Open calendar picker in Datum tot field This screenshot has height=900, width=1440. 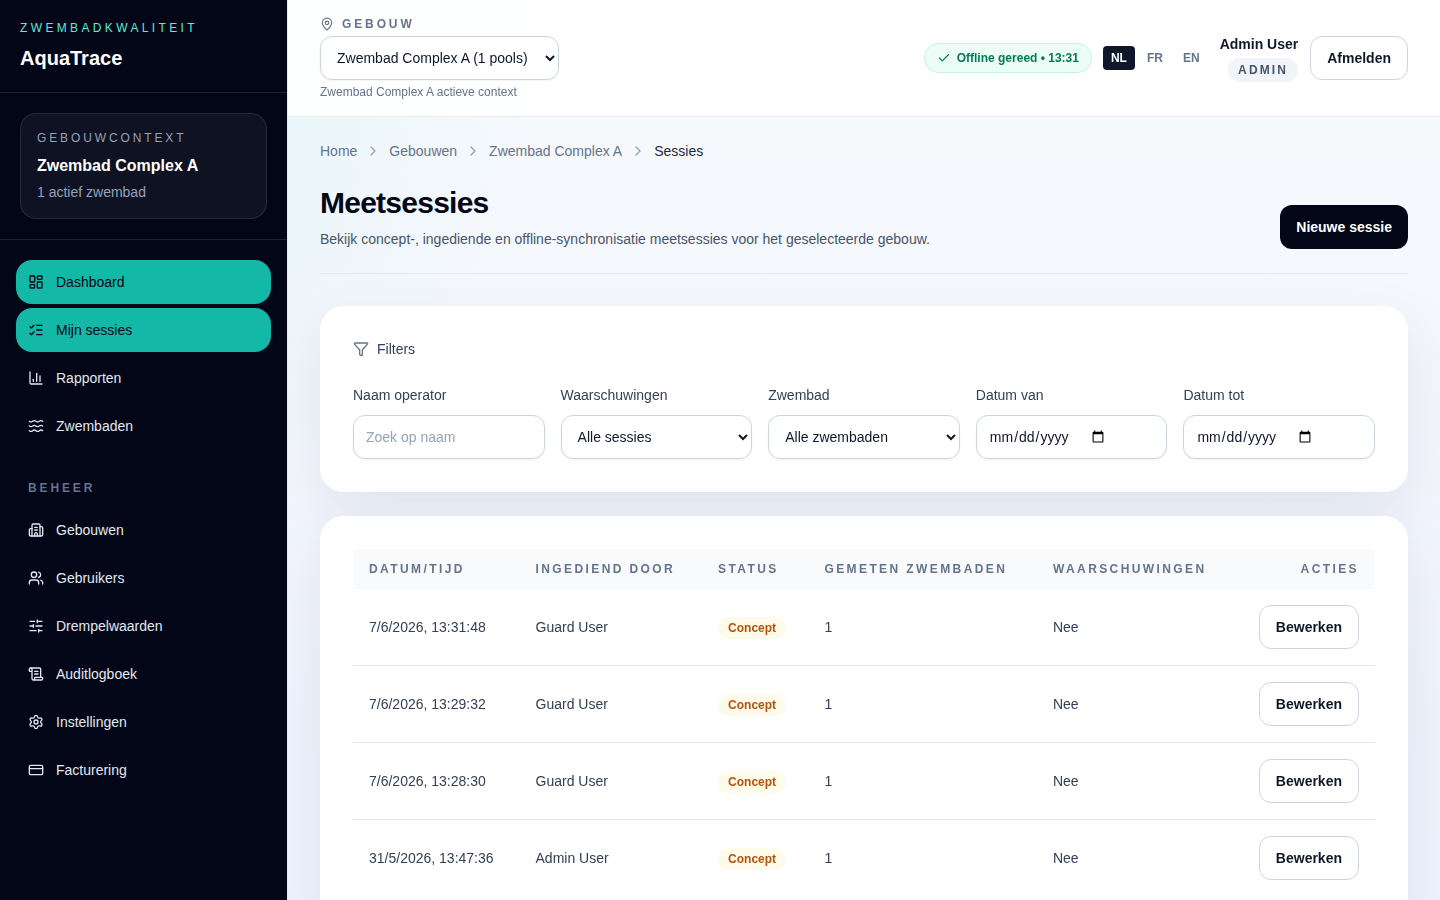click(1305, 437)
